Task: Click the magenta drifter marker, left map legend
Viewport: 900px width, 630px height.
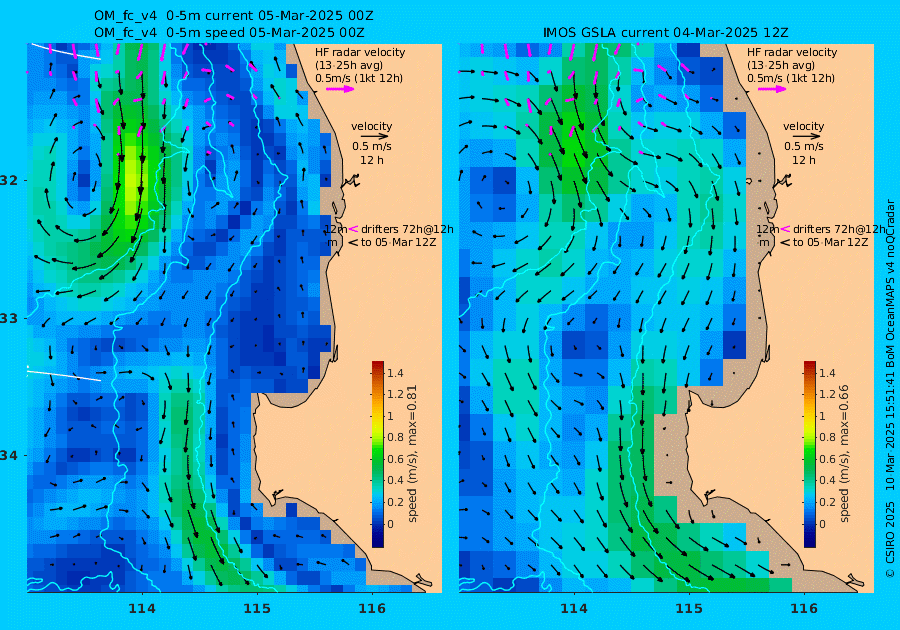Action: coord(354,229)
